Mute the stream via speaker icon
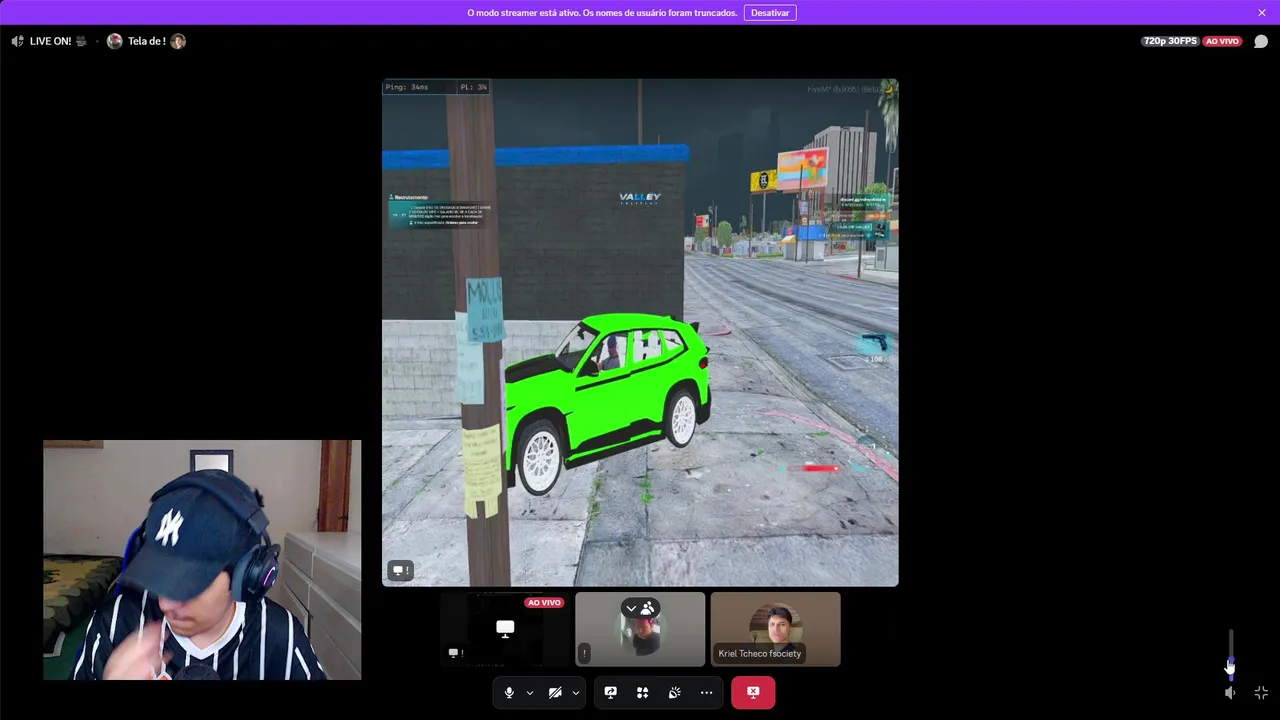Viewport: 1280px width, 720px height. (x=1231, y=692)
